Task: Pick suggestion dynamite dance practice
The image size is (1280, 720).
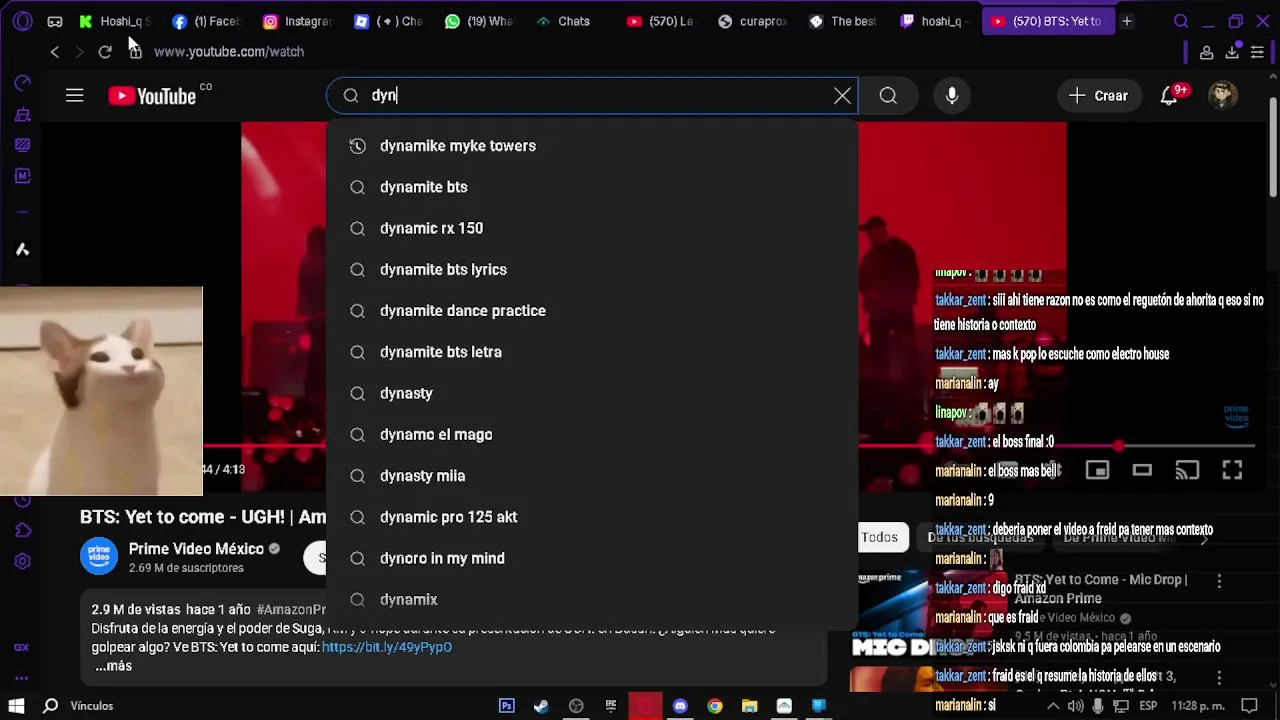Action: point(592,311)
